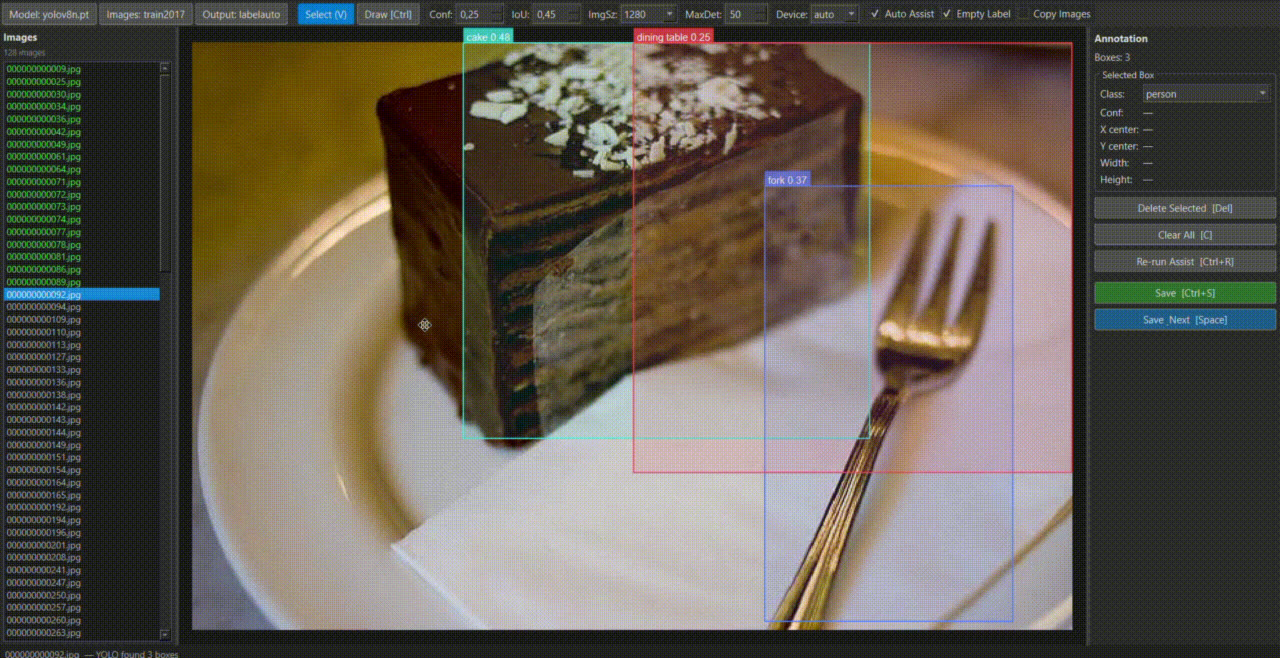Click the MaxDet value field
The height and width of the screenshot is (658, 1280).
(746, 14)
